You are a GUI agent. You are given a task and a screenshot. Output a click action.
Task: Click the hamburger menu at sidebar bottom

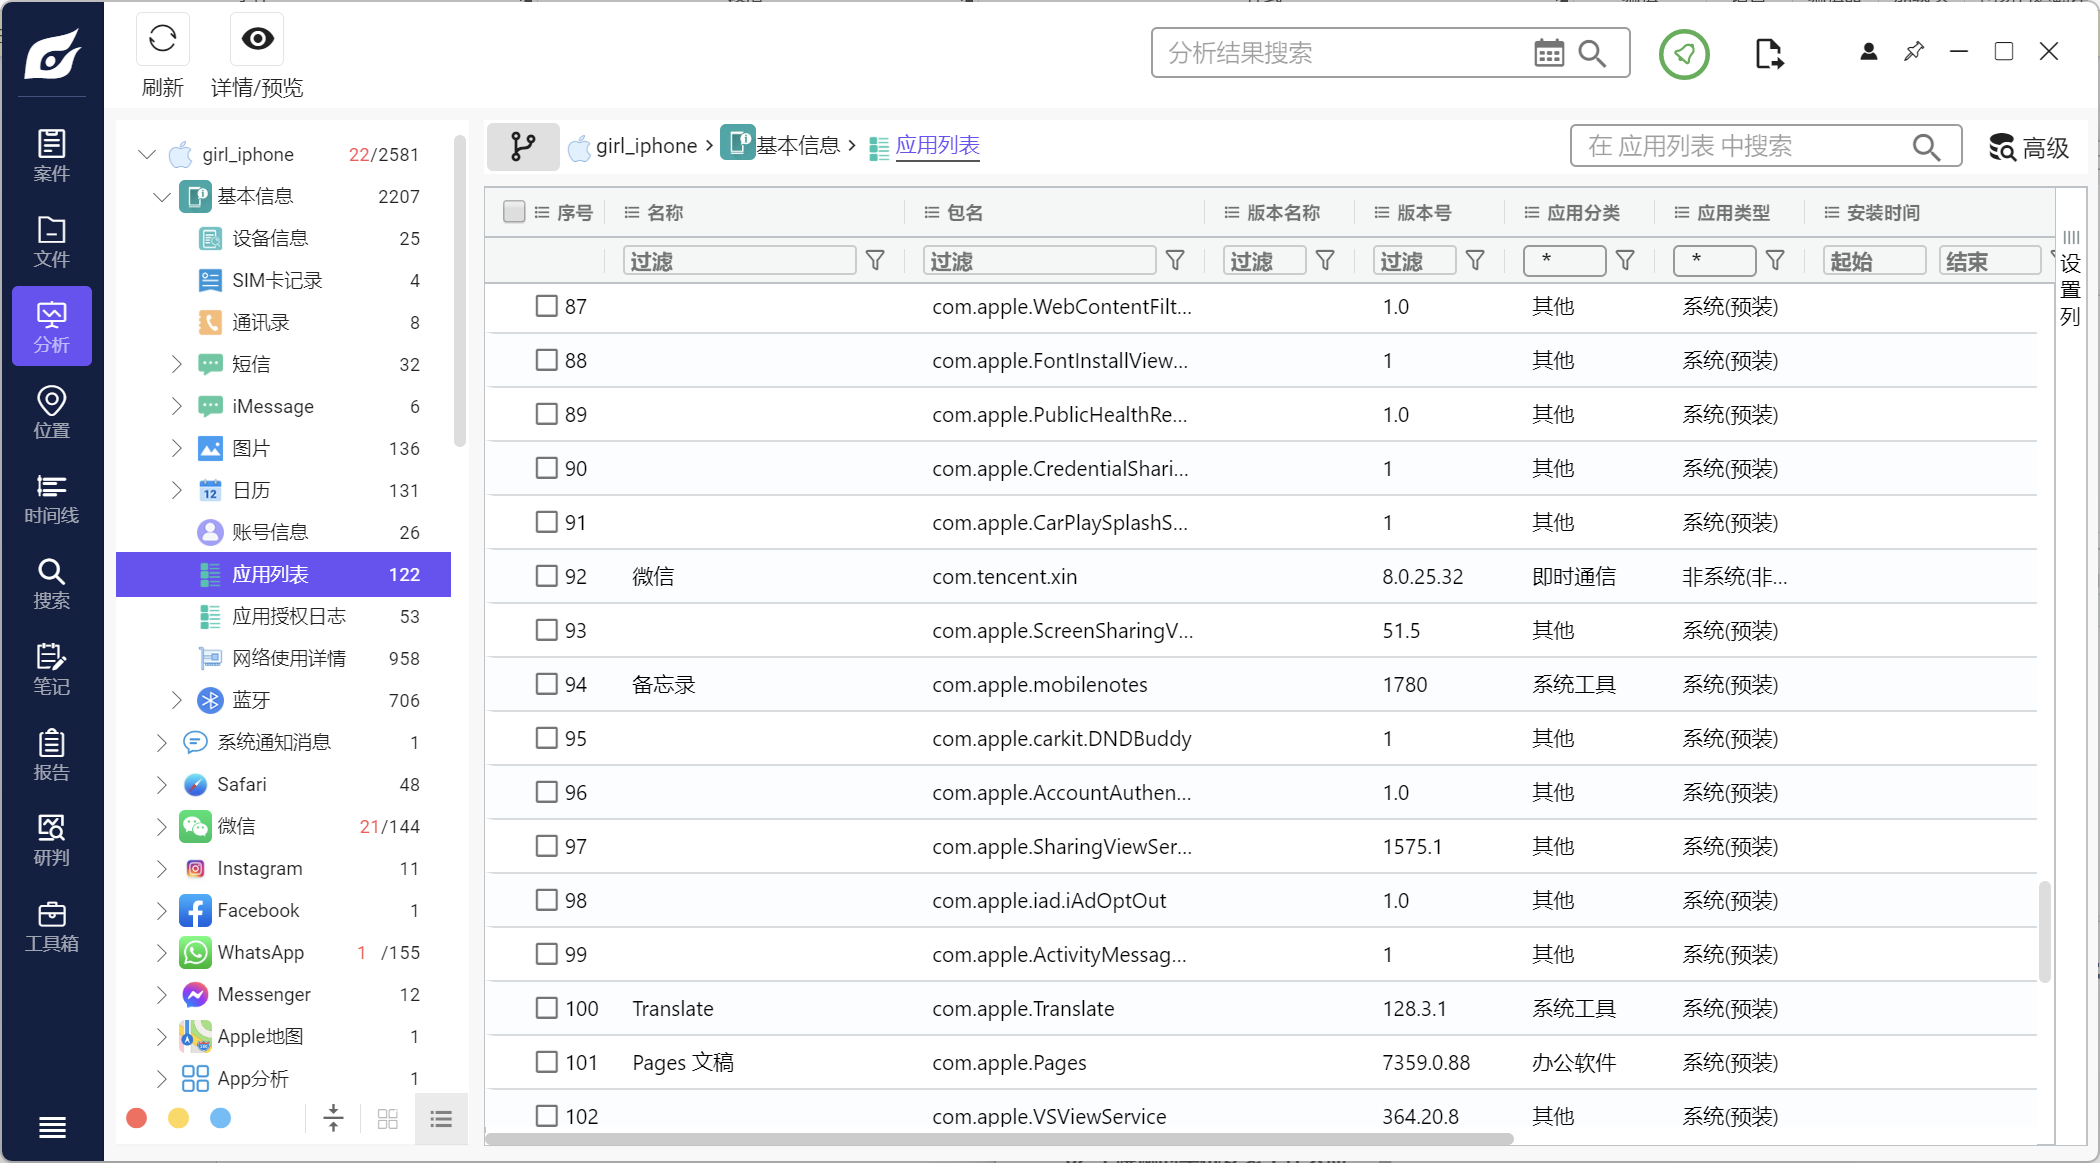pos(52,1127)
